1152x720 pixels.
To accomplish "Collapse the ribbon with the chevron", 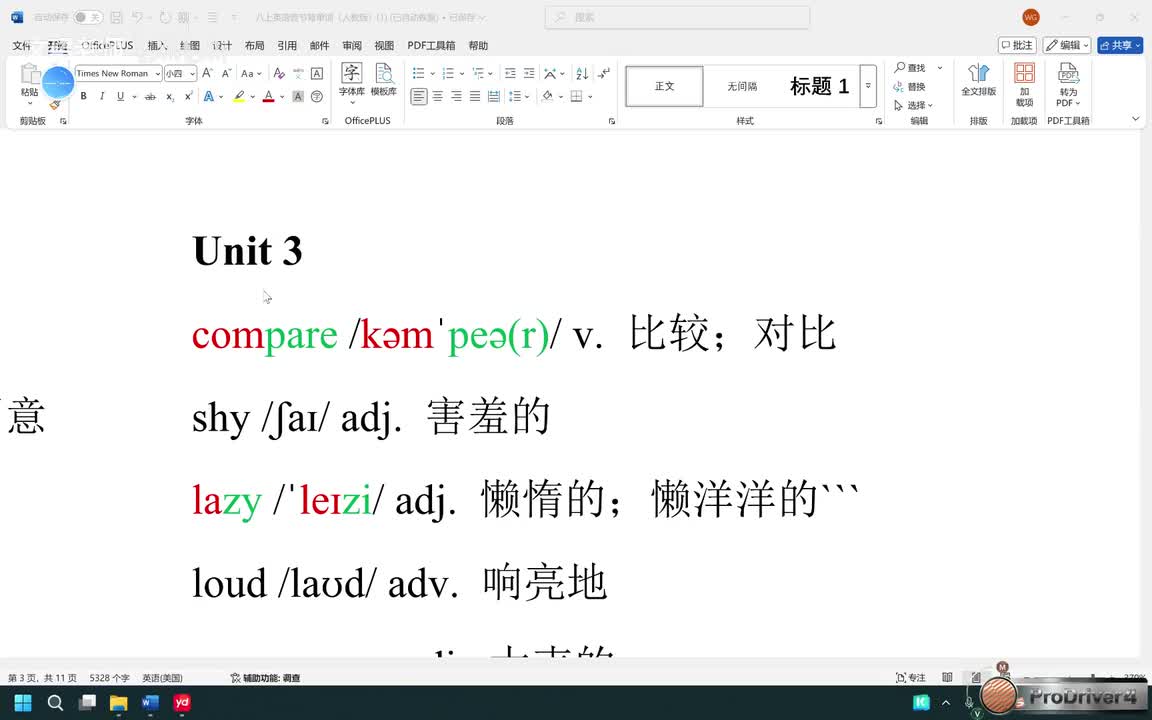I will click(1135, 118).
